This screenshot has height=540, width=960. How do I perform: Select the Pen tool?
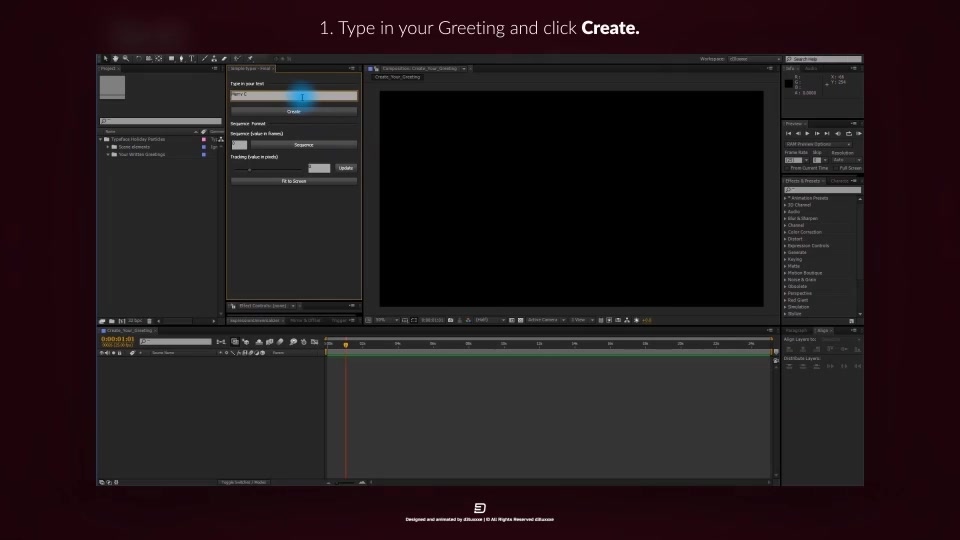(181, 59)
